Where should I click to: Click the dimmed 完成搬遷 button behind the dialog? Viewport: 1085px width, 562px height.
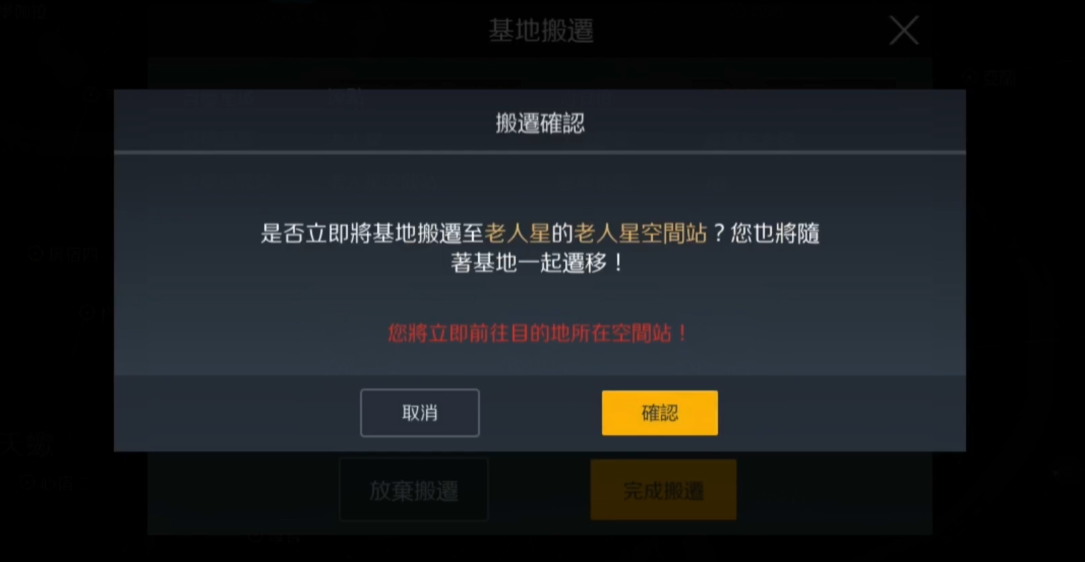[663, 490]
